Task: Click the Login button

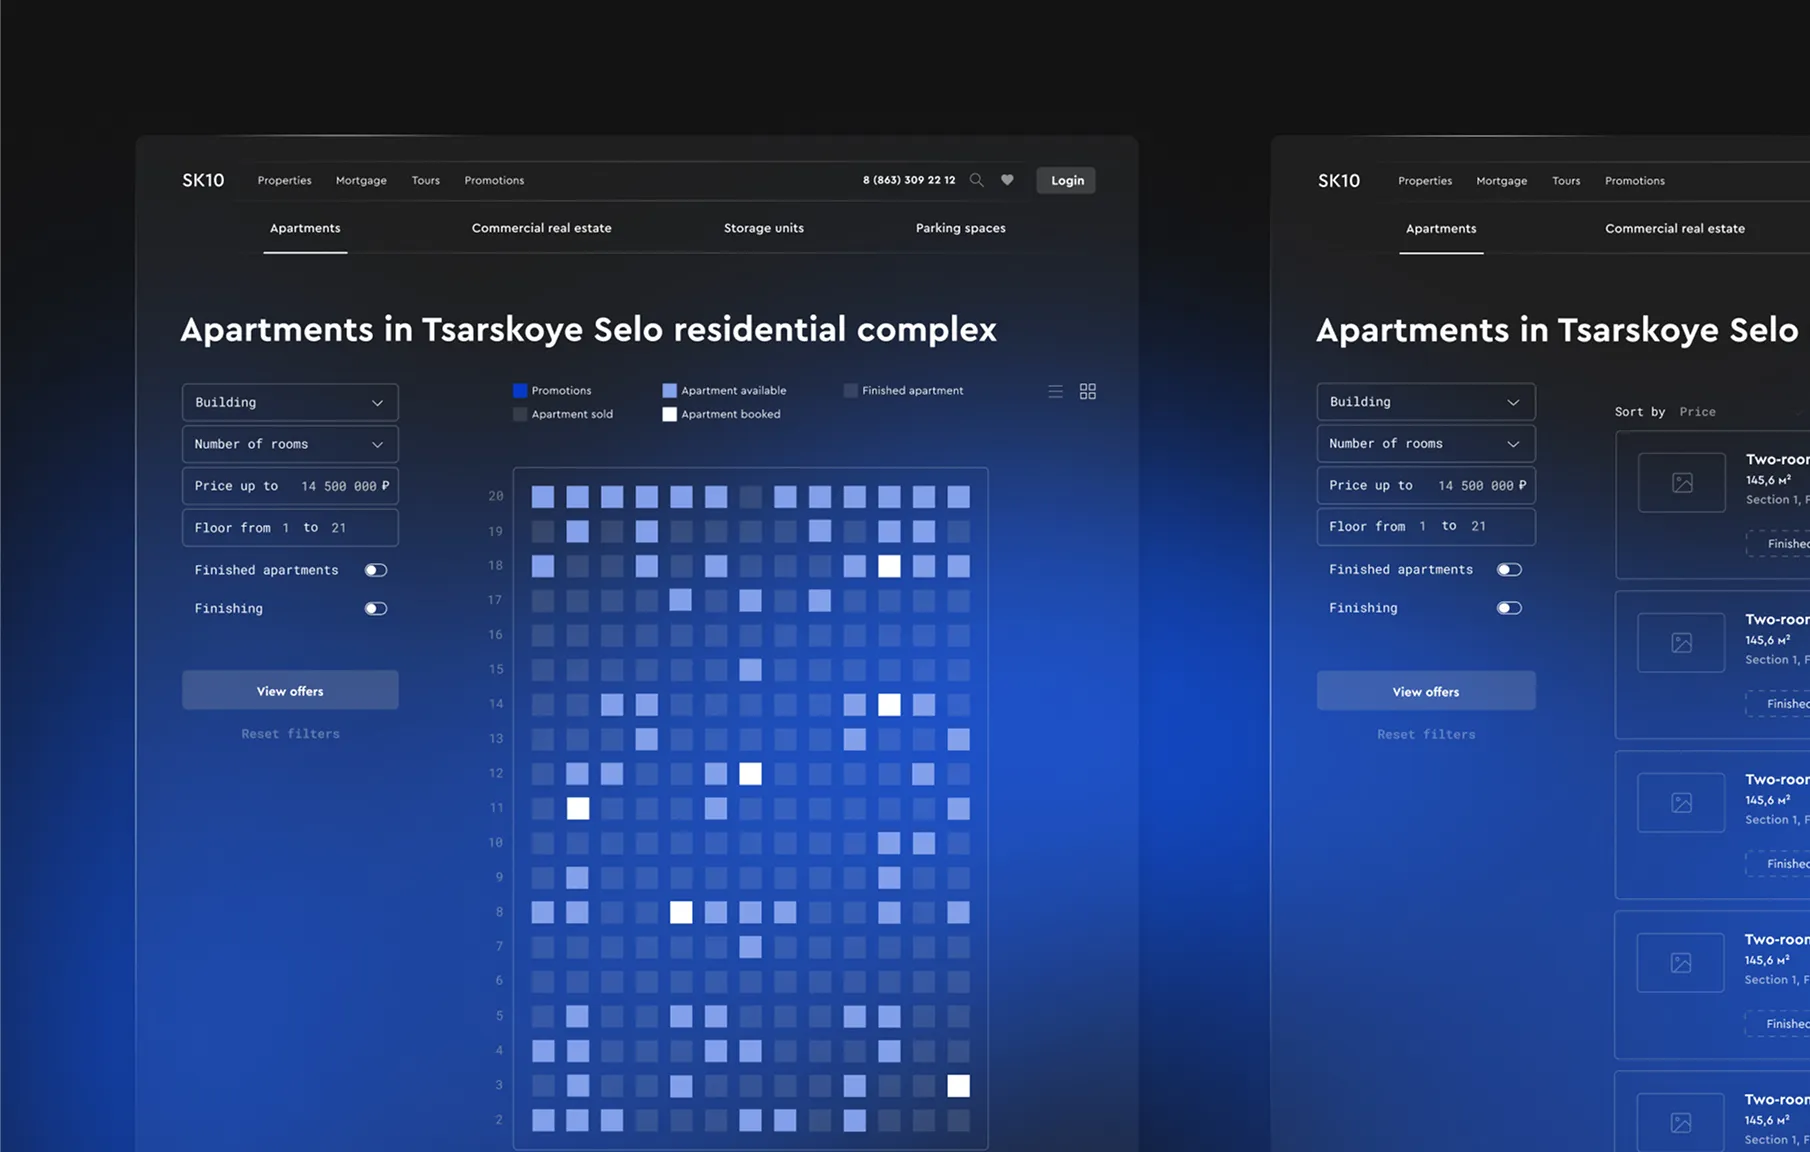Action: point(1066,180)
